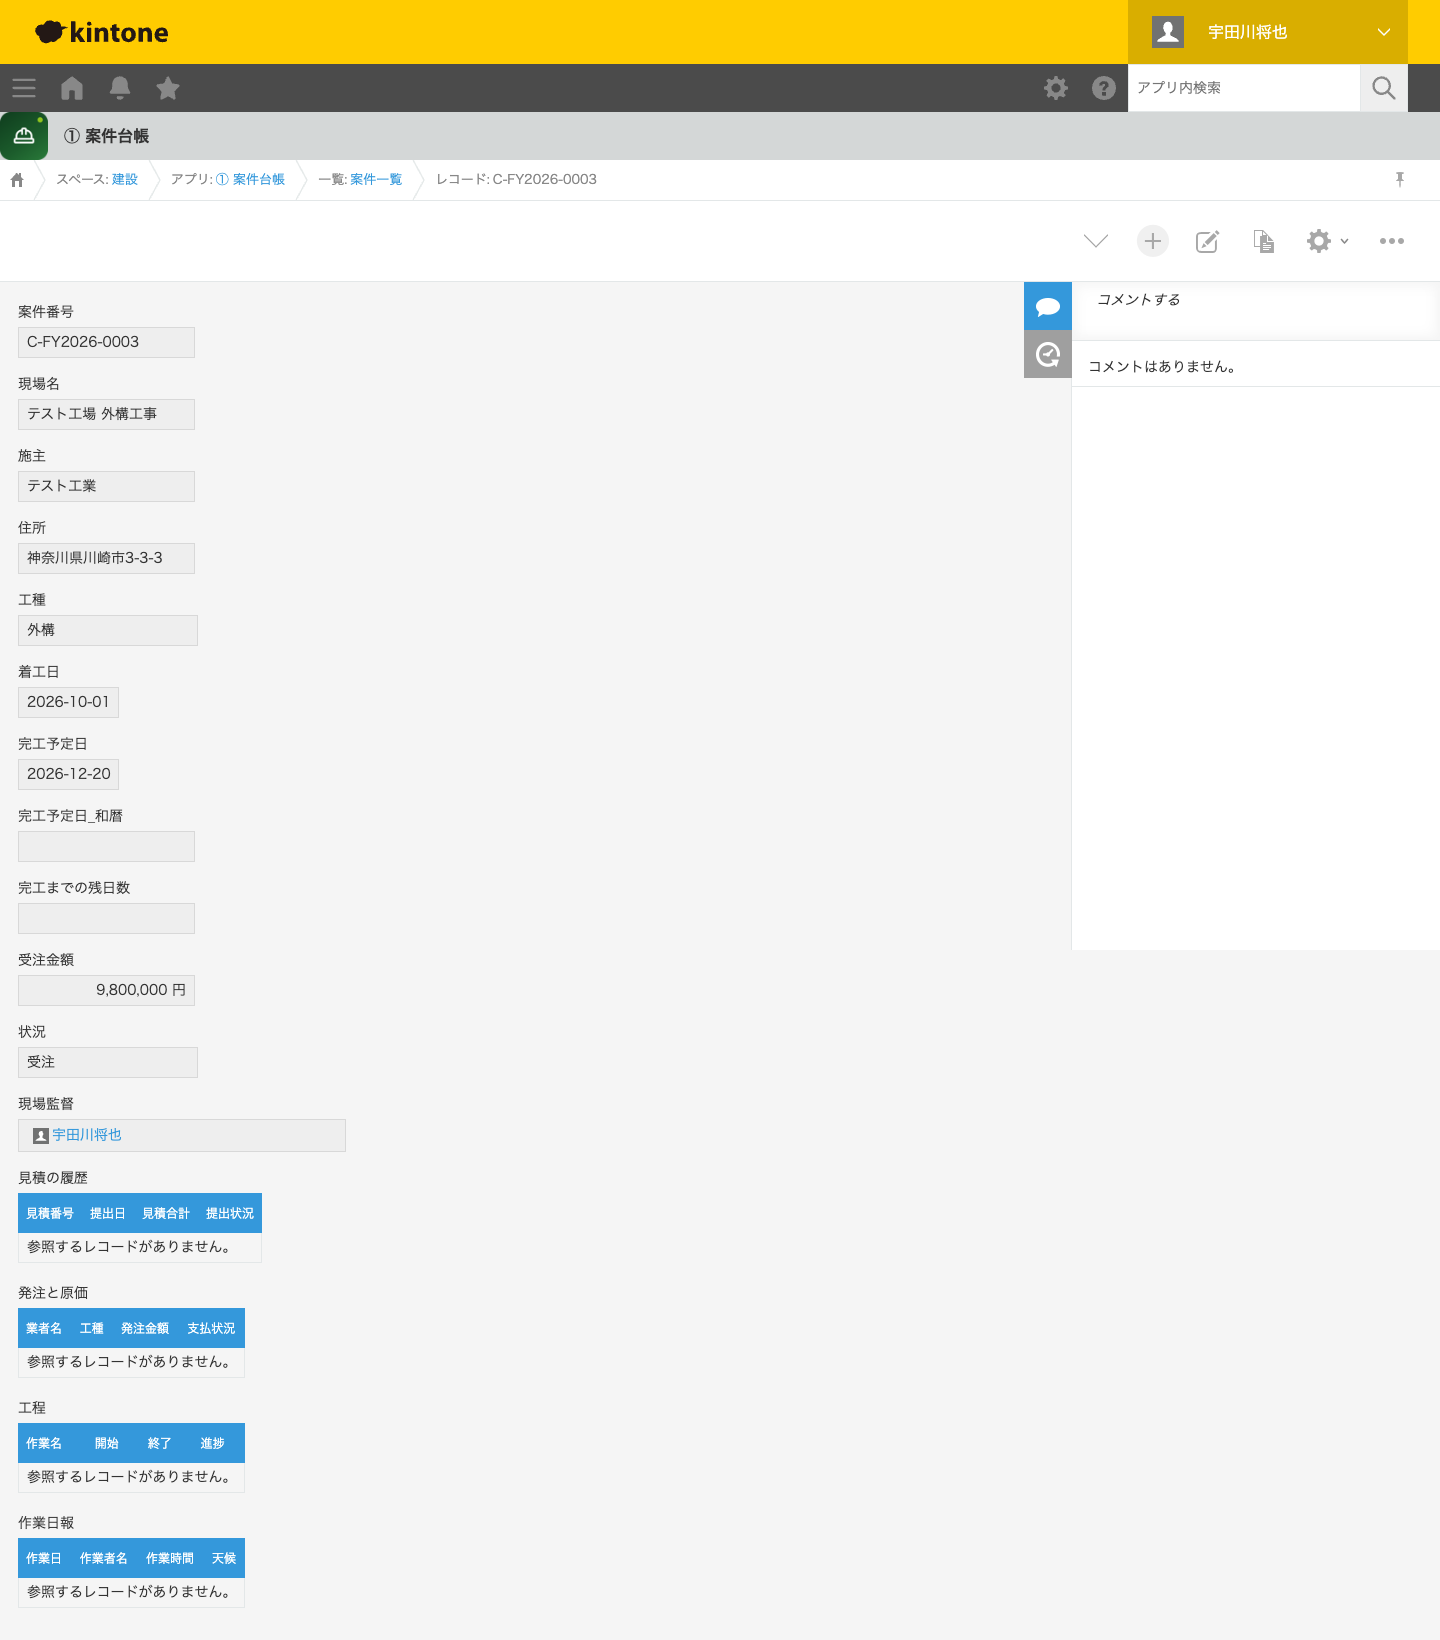1440x1640 pixels.
Task: Pin the breadcrumb bar with the pin icon
Action: pyautogui.click(x=1400, y=179)
